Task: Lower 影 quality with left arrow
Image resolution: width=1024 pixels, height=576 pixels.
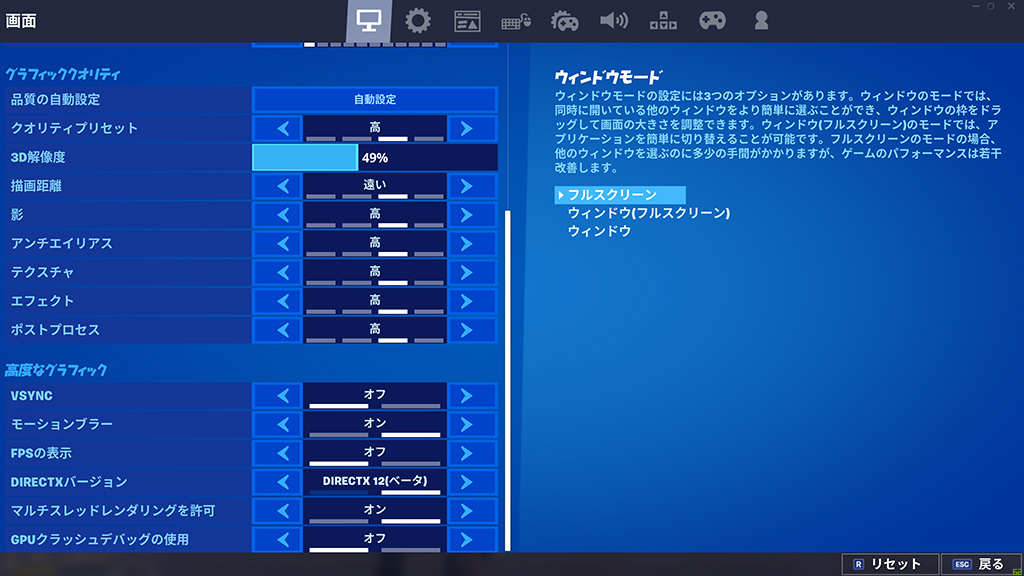Action: [277, 215]
